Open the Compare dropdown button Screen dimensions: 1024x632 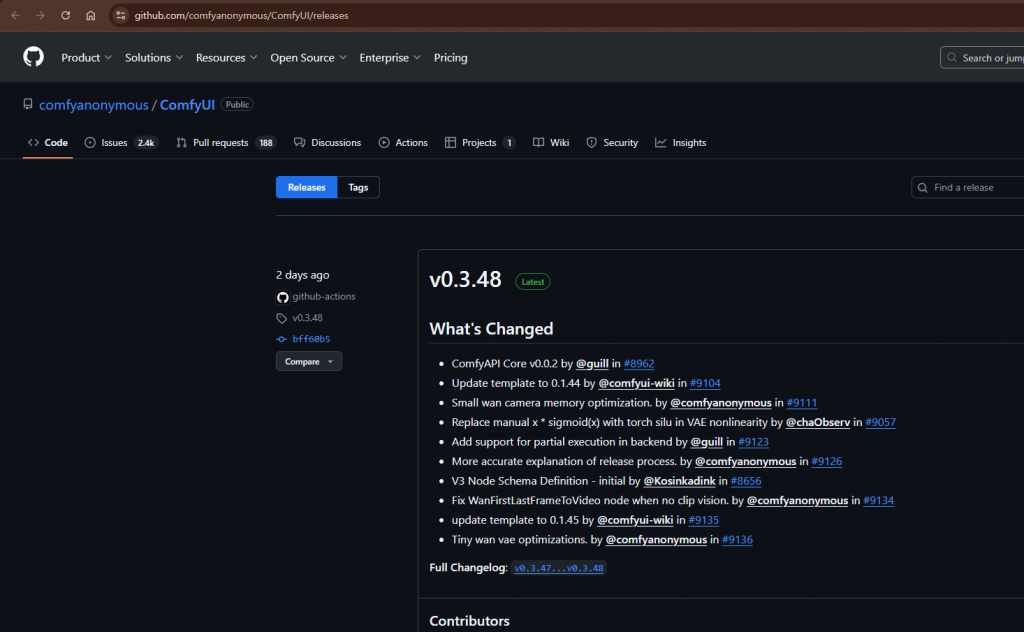(309, 361)
